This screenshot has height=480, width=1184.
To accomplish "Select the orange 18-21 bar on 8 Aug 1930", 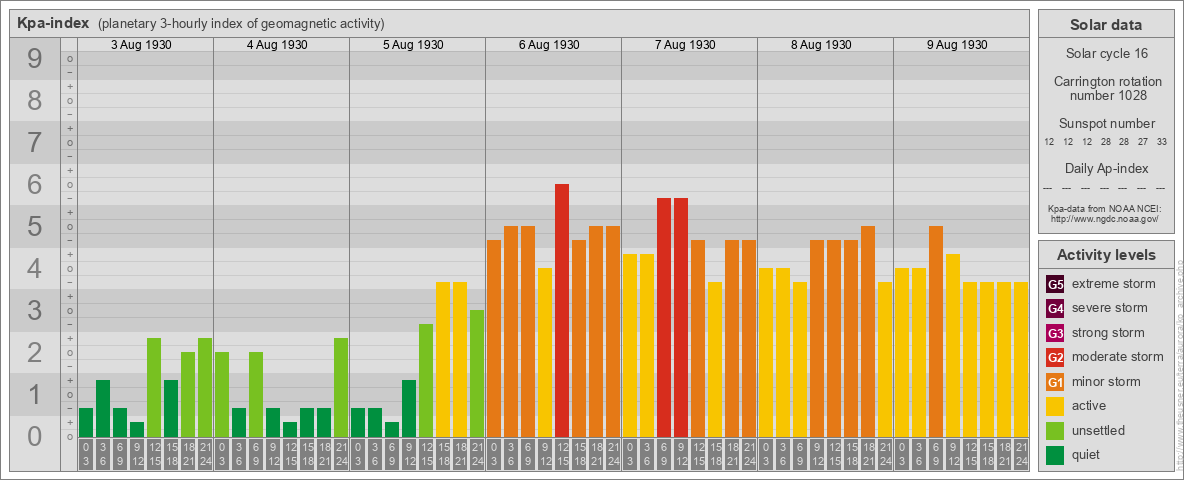I will coord(868,331).
